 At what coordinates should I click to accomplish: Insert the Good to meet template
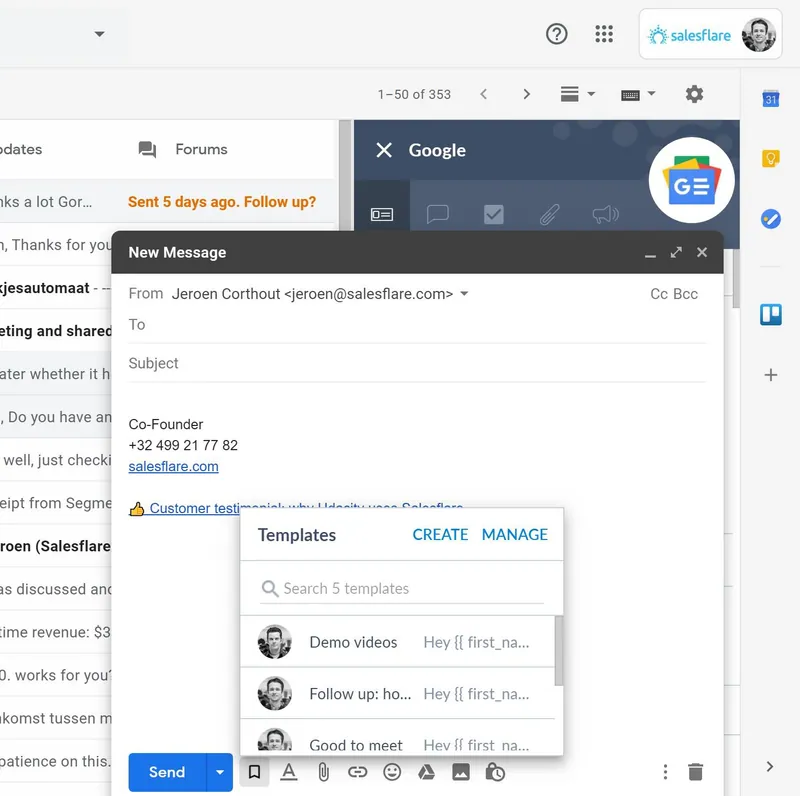pos(397,738)
